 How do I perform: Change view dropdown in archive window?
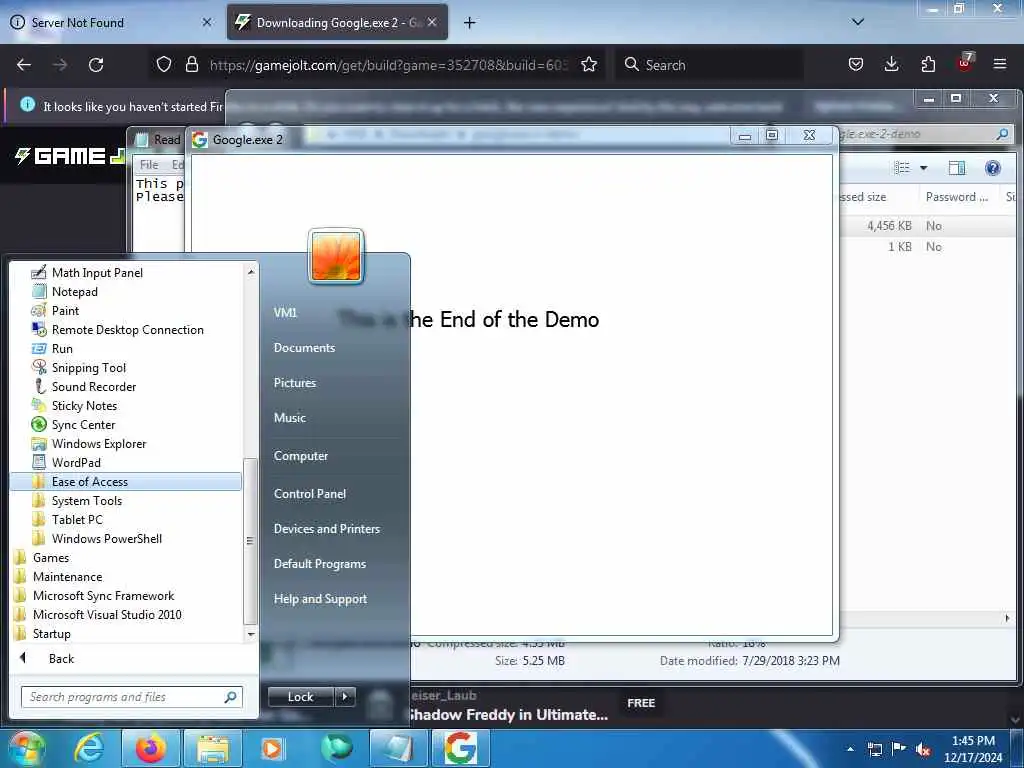tap(923, 168)
